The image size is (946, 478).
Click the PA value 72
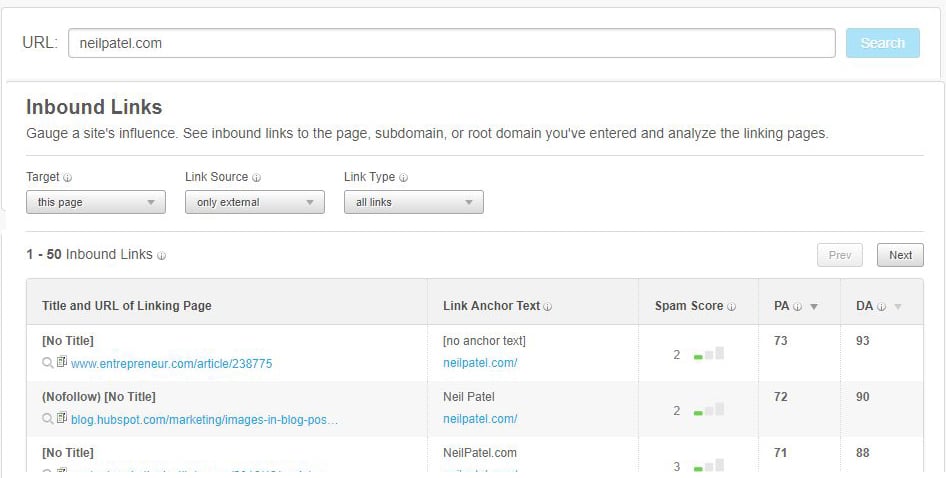[x=781, y=397]
